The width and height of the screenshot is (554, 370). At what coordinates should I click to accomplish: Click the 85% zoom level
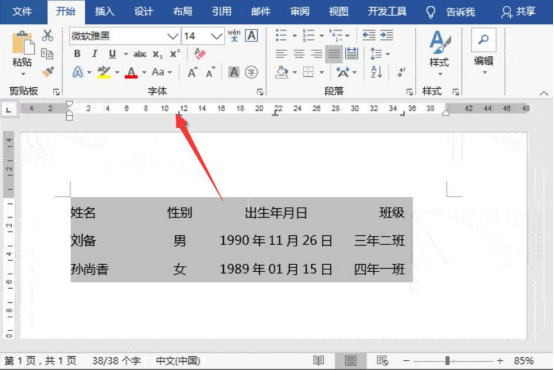[524, 361]
